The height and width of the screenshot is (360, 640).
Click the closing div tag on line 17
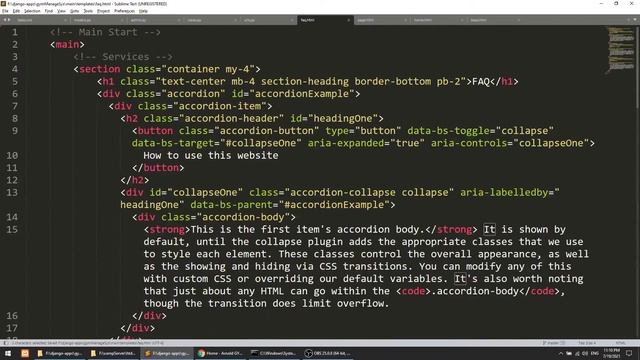[138, 328]
